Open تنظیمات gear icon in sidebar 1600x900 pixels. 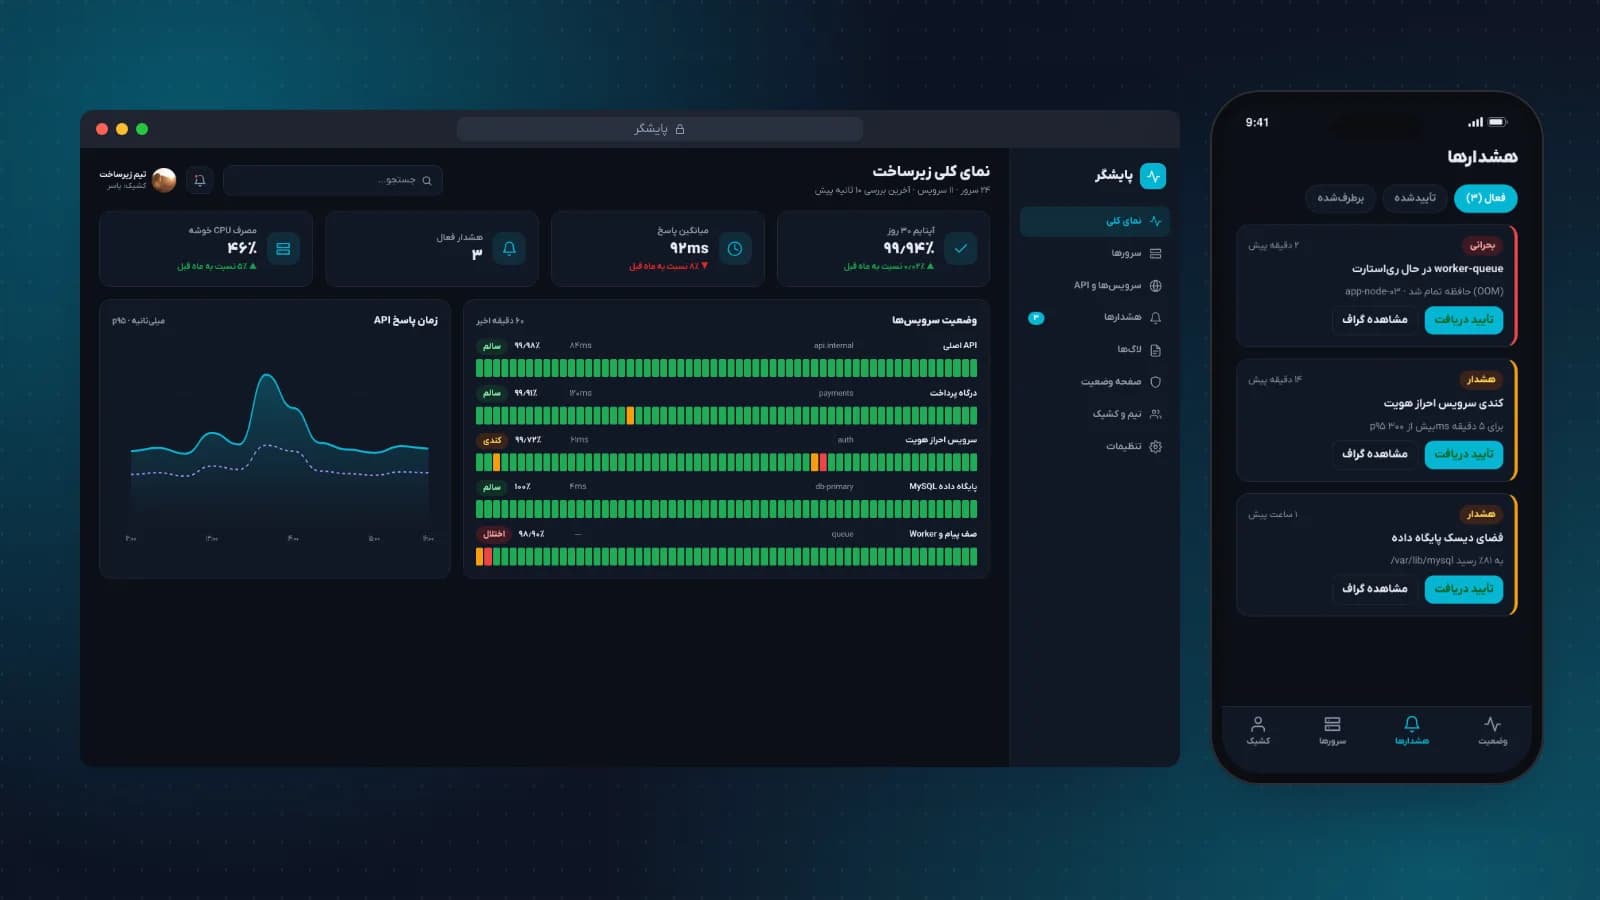click(1156, 447)
